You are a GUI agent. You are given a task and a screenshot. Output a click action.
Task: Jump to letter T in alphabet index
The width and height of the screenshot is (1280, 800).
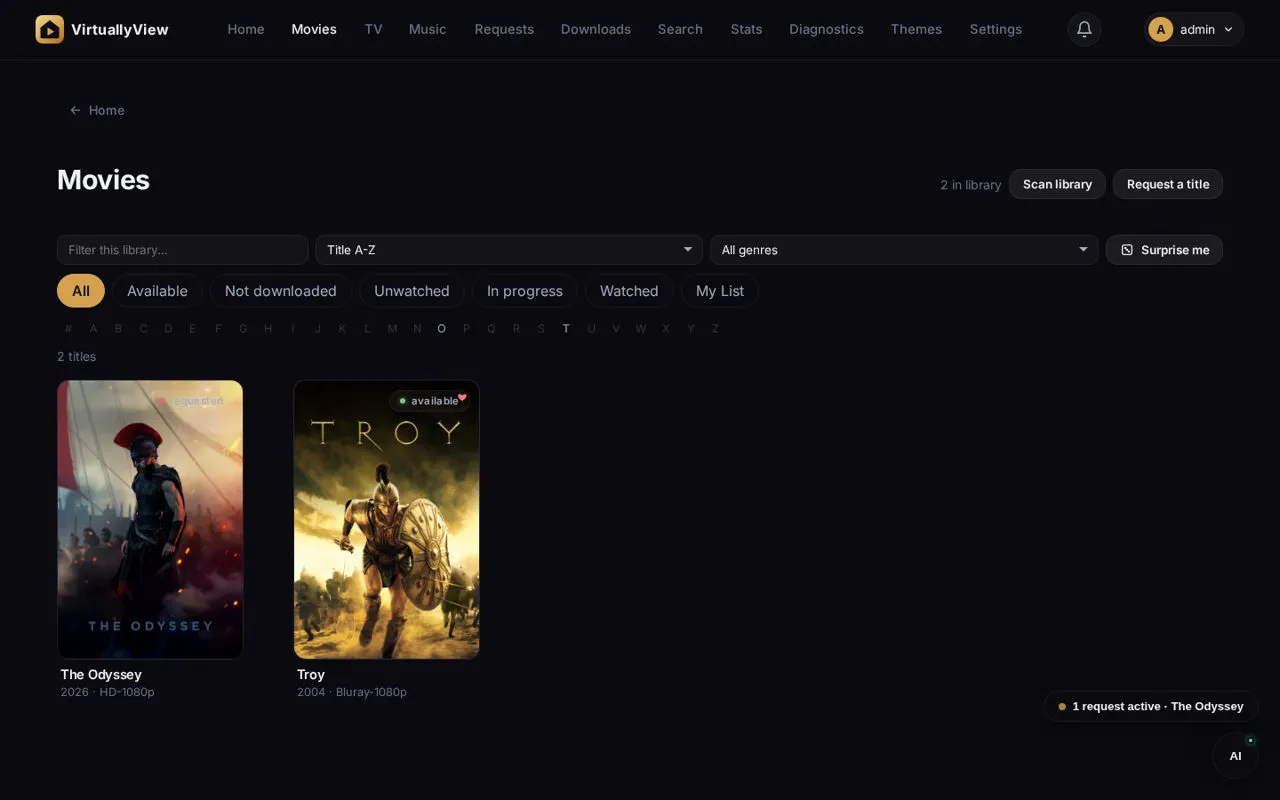pos(566,328)
